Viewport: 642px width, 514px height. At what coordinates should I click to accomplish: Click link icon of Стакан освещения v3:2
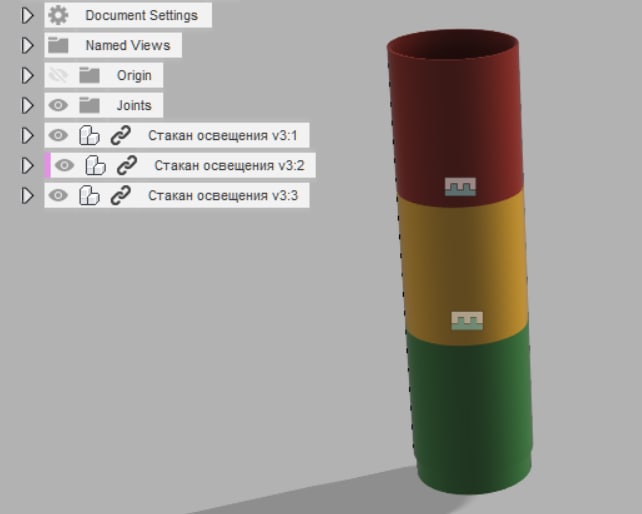pyautogui.click(x=127, y=165)
